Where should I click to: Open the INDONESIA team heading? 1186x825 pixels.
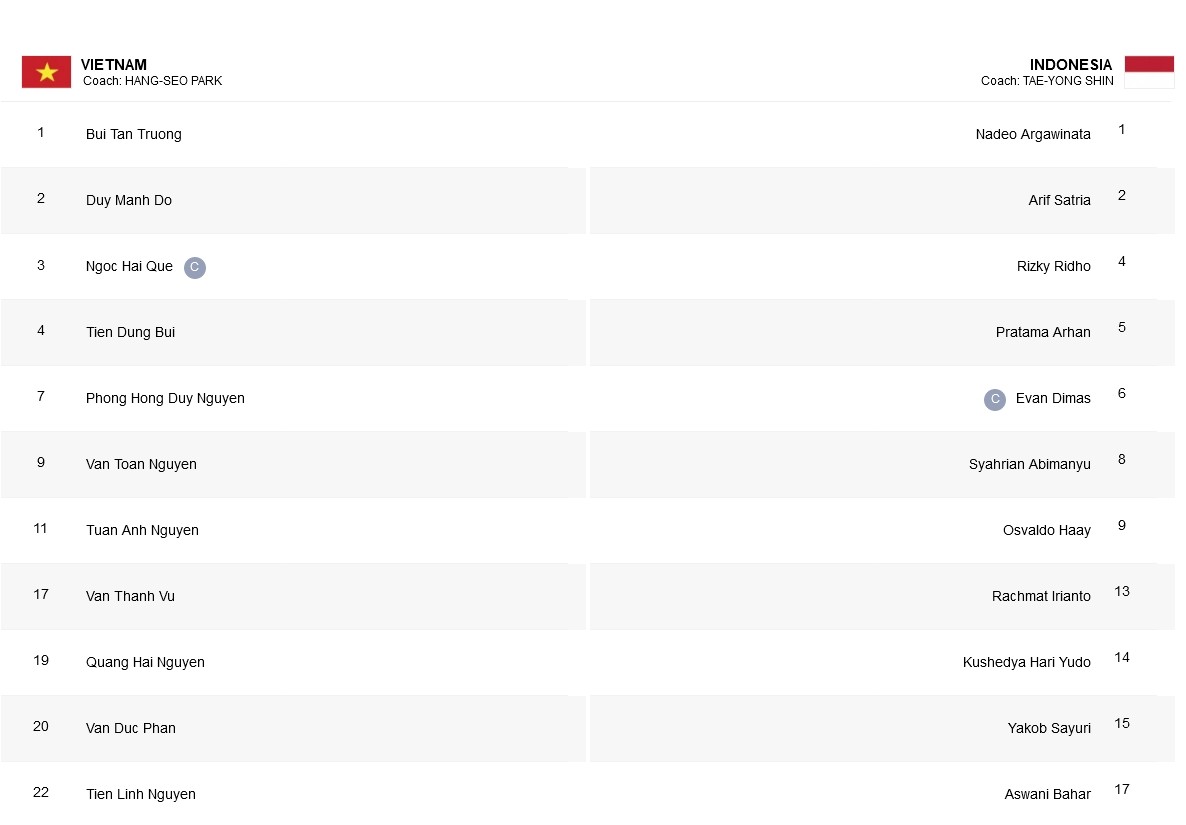coord(1070,64)
